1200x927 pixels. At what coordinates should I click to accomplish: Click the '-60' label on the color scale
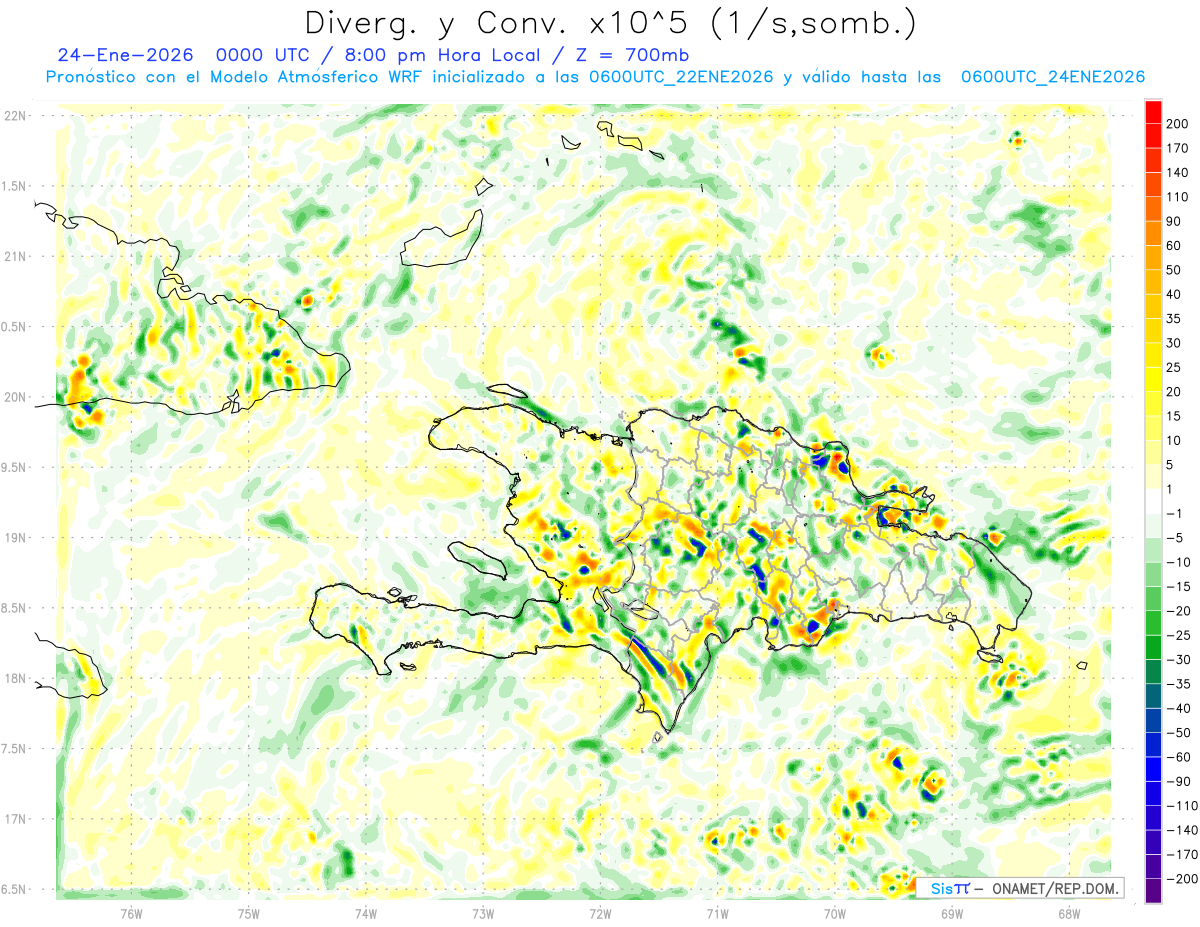(1180, 757)
